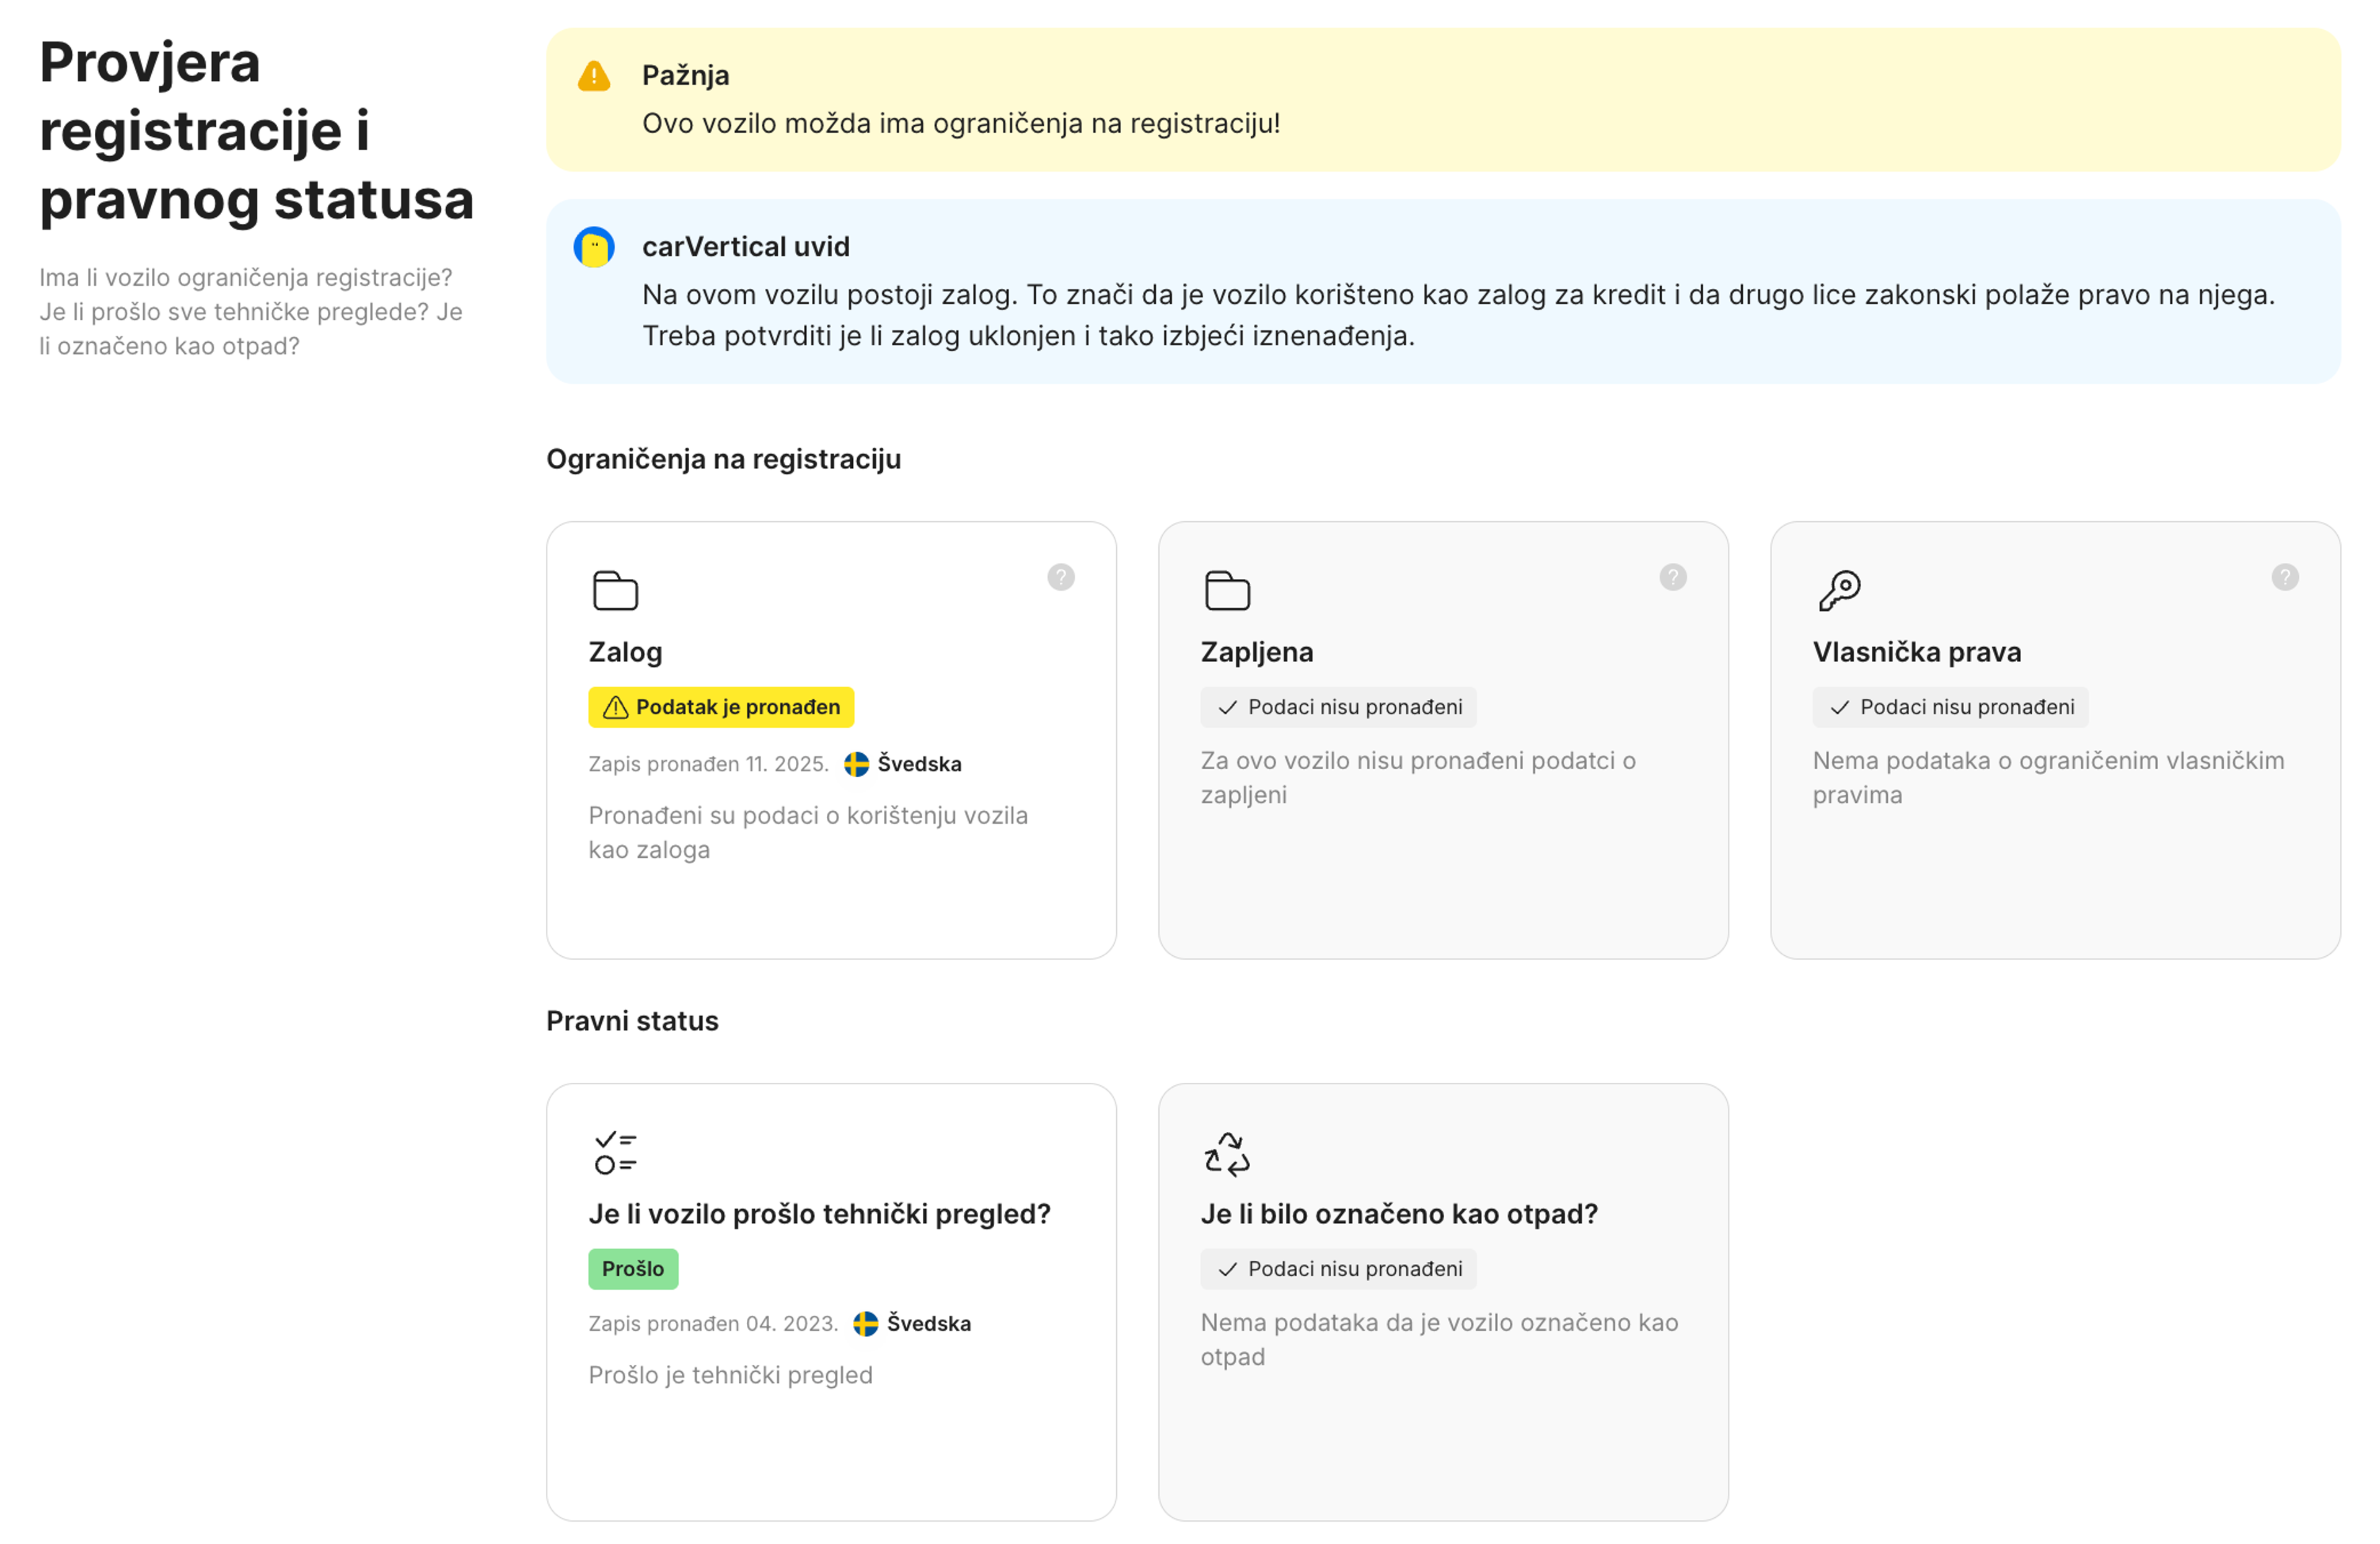
Task: Click the carVertical mascot avatar icon
Action: coord(594,247)
